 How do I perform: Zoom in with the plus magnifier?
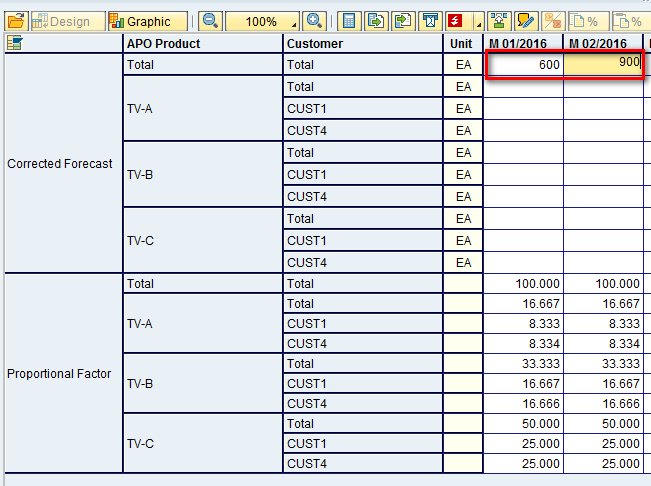[x=314, y=21]
